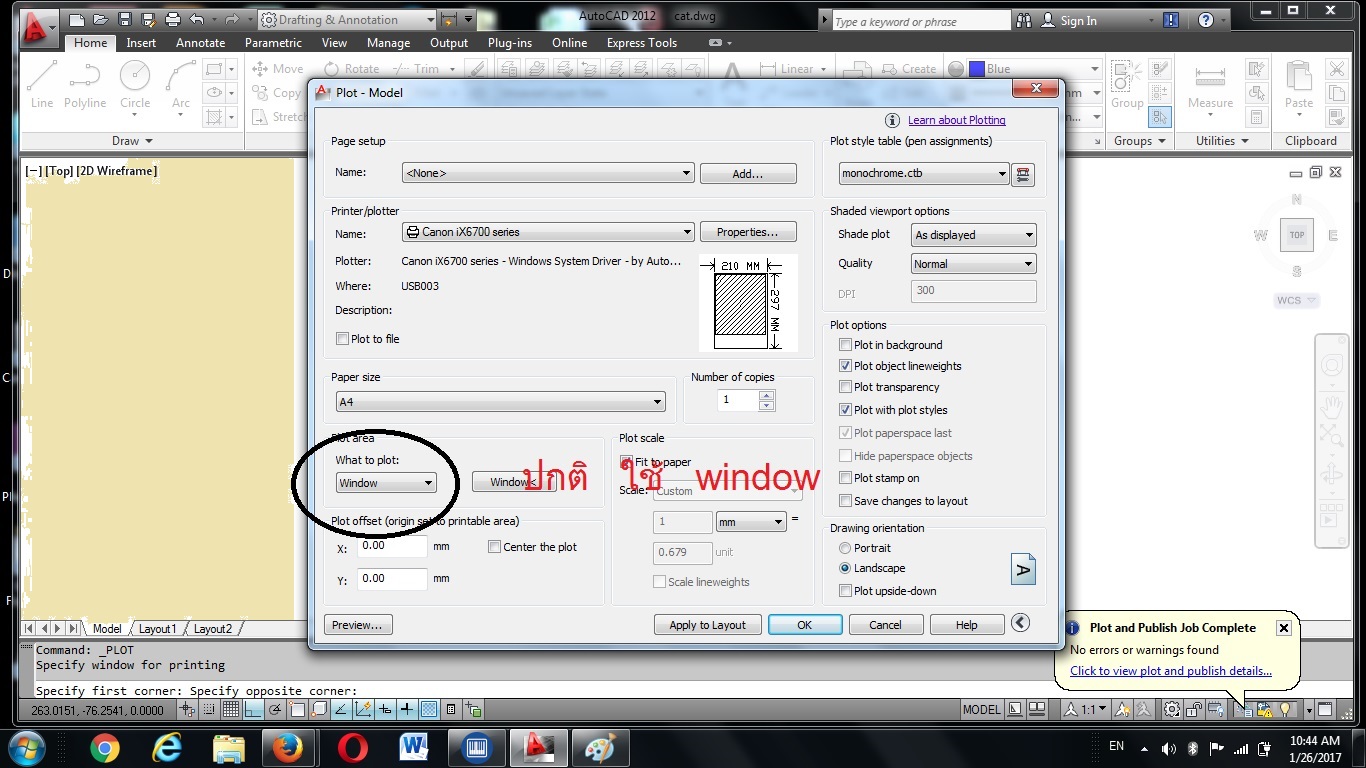Toggle Grid Display in the status bar

click(x=231, y=710)
